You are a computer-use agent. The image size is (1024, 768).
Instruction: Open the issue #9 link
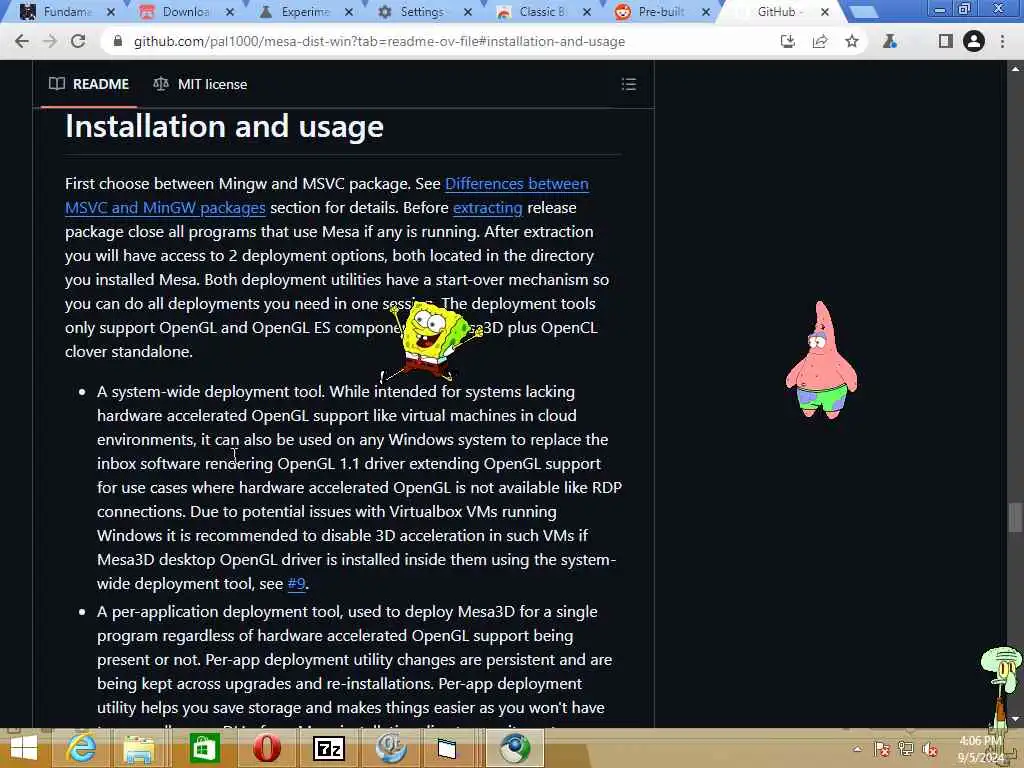296,584
